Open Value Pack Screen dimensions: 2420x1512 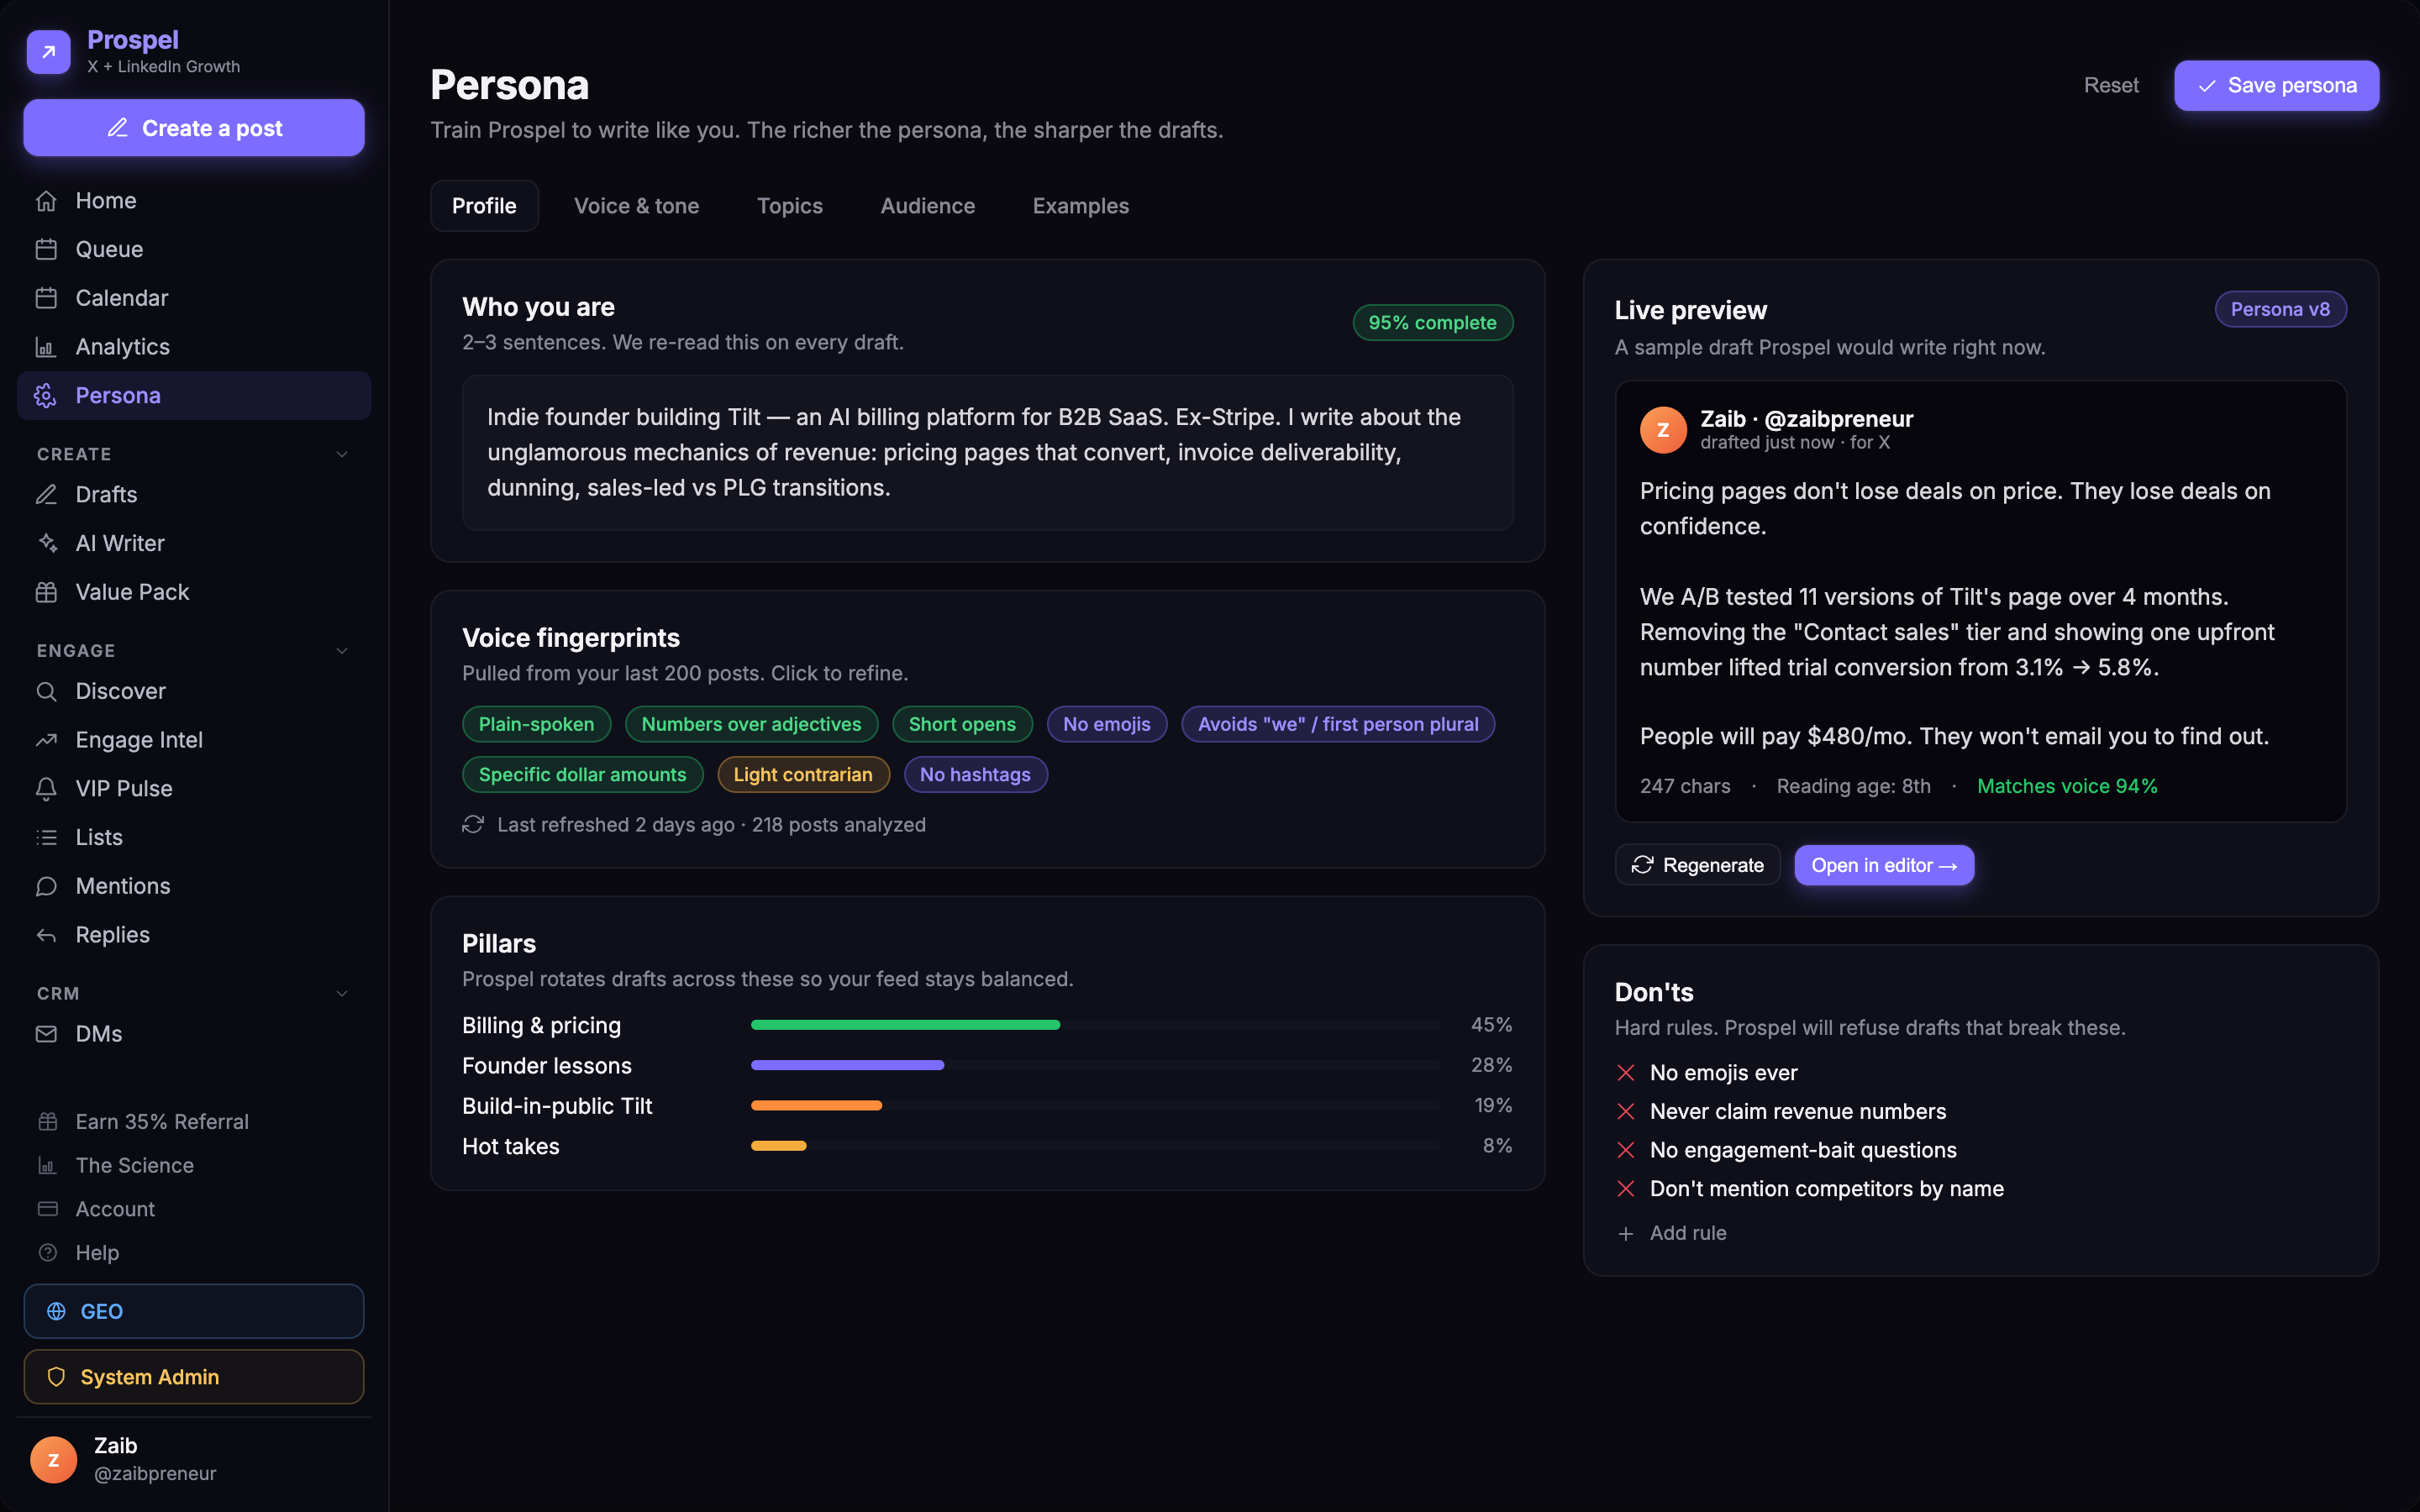[x=194, y=592]
